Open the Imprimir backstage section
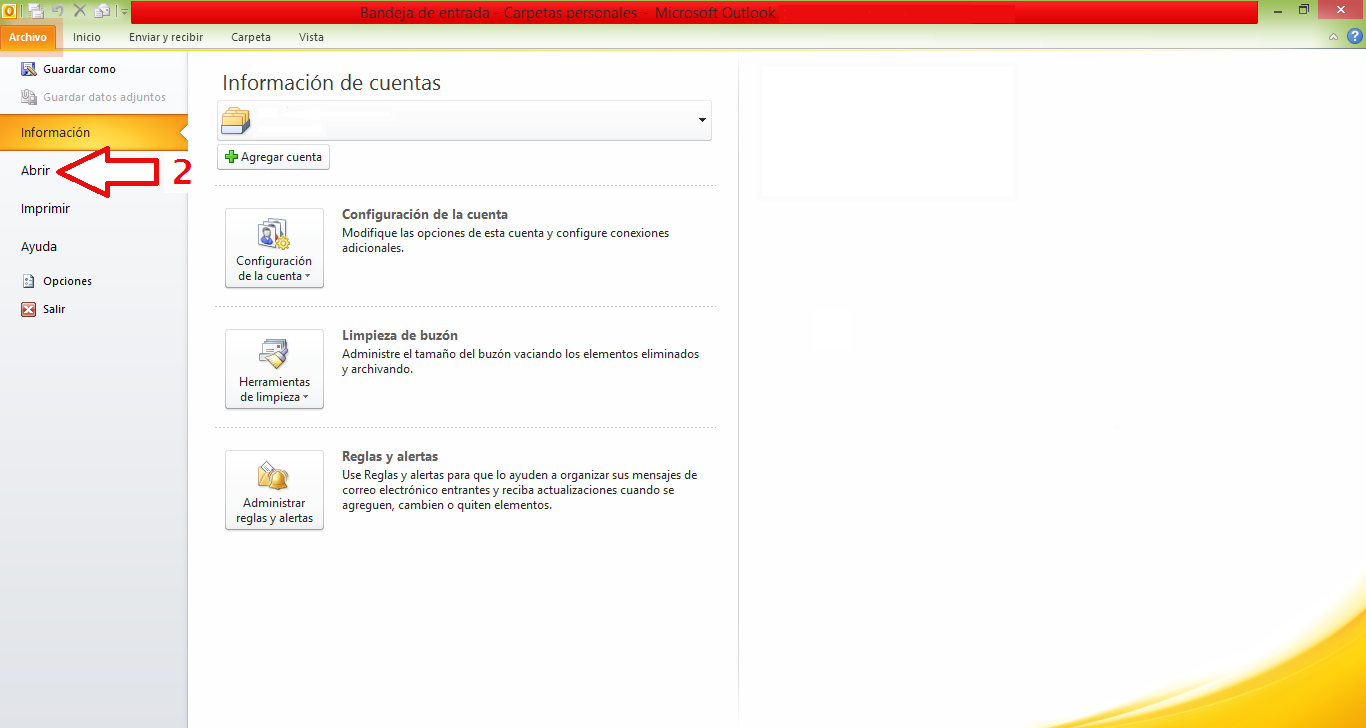Image resolution: width=1366 pixels, height=728 pixels. pos(45,209)
